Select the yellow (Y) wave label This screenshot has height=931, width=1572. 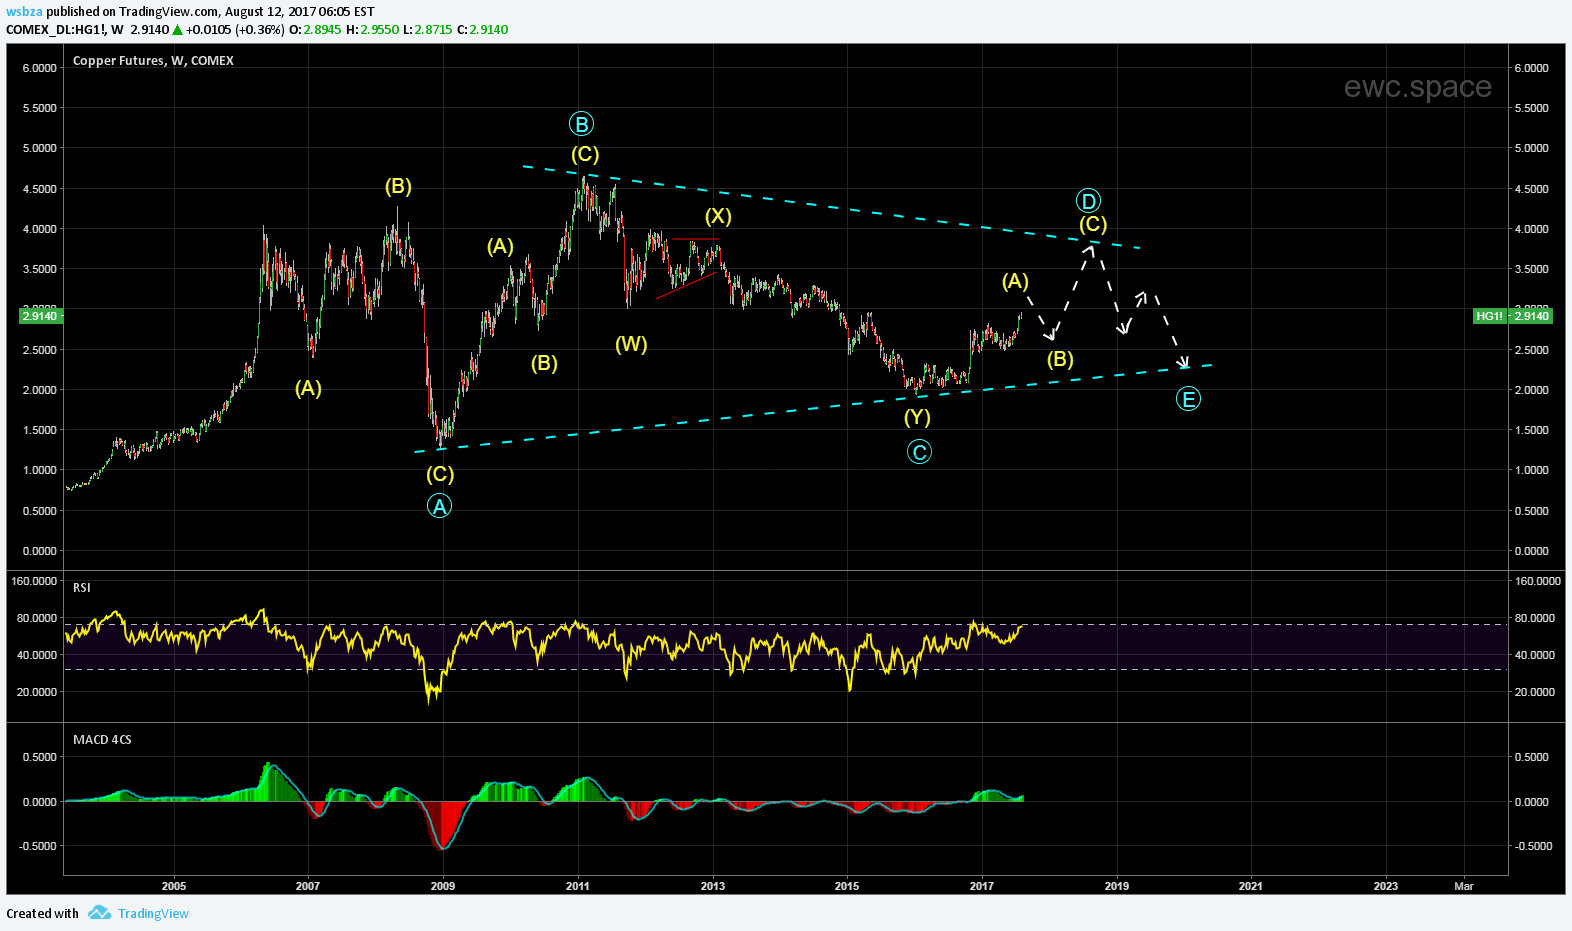tap(917, 417)
